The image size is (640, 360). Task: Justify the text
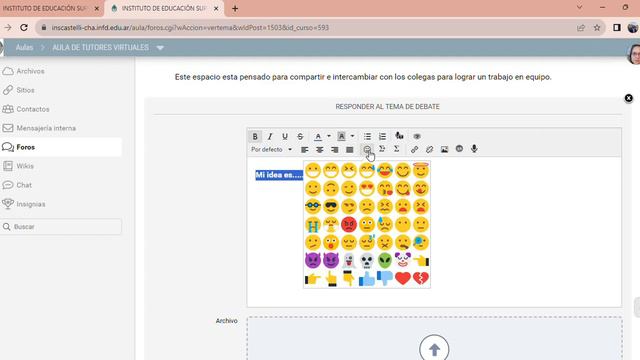click(349, 150)
